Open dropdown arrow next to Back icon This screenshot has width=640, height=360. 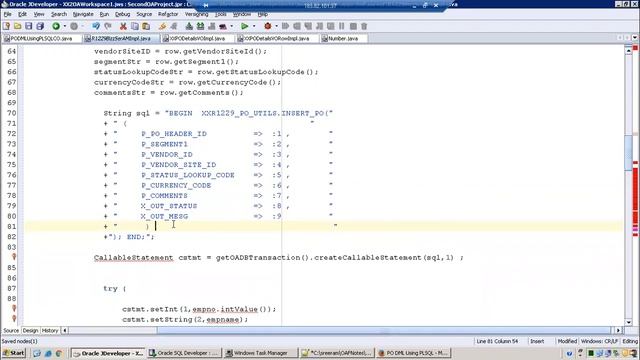tap(64, 26)
